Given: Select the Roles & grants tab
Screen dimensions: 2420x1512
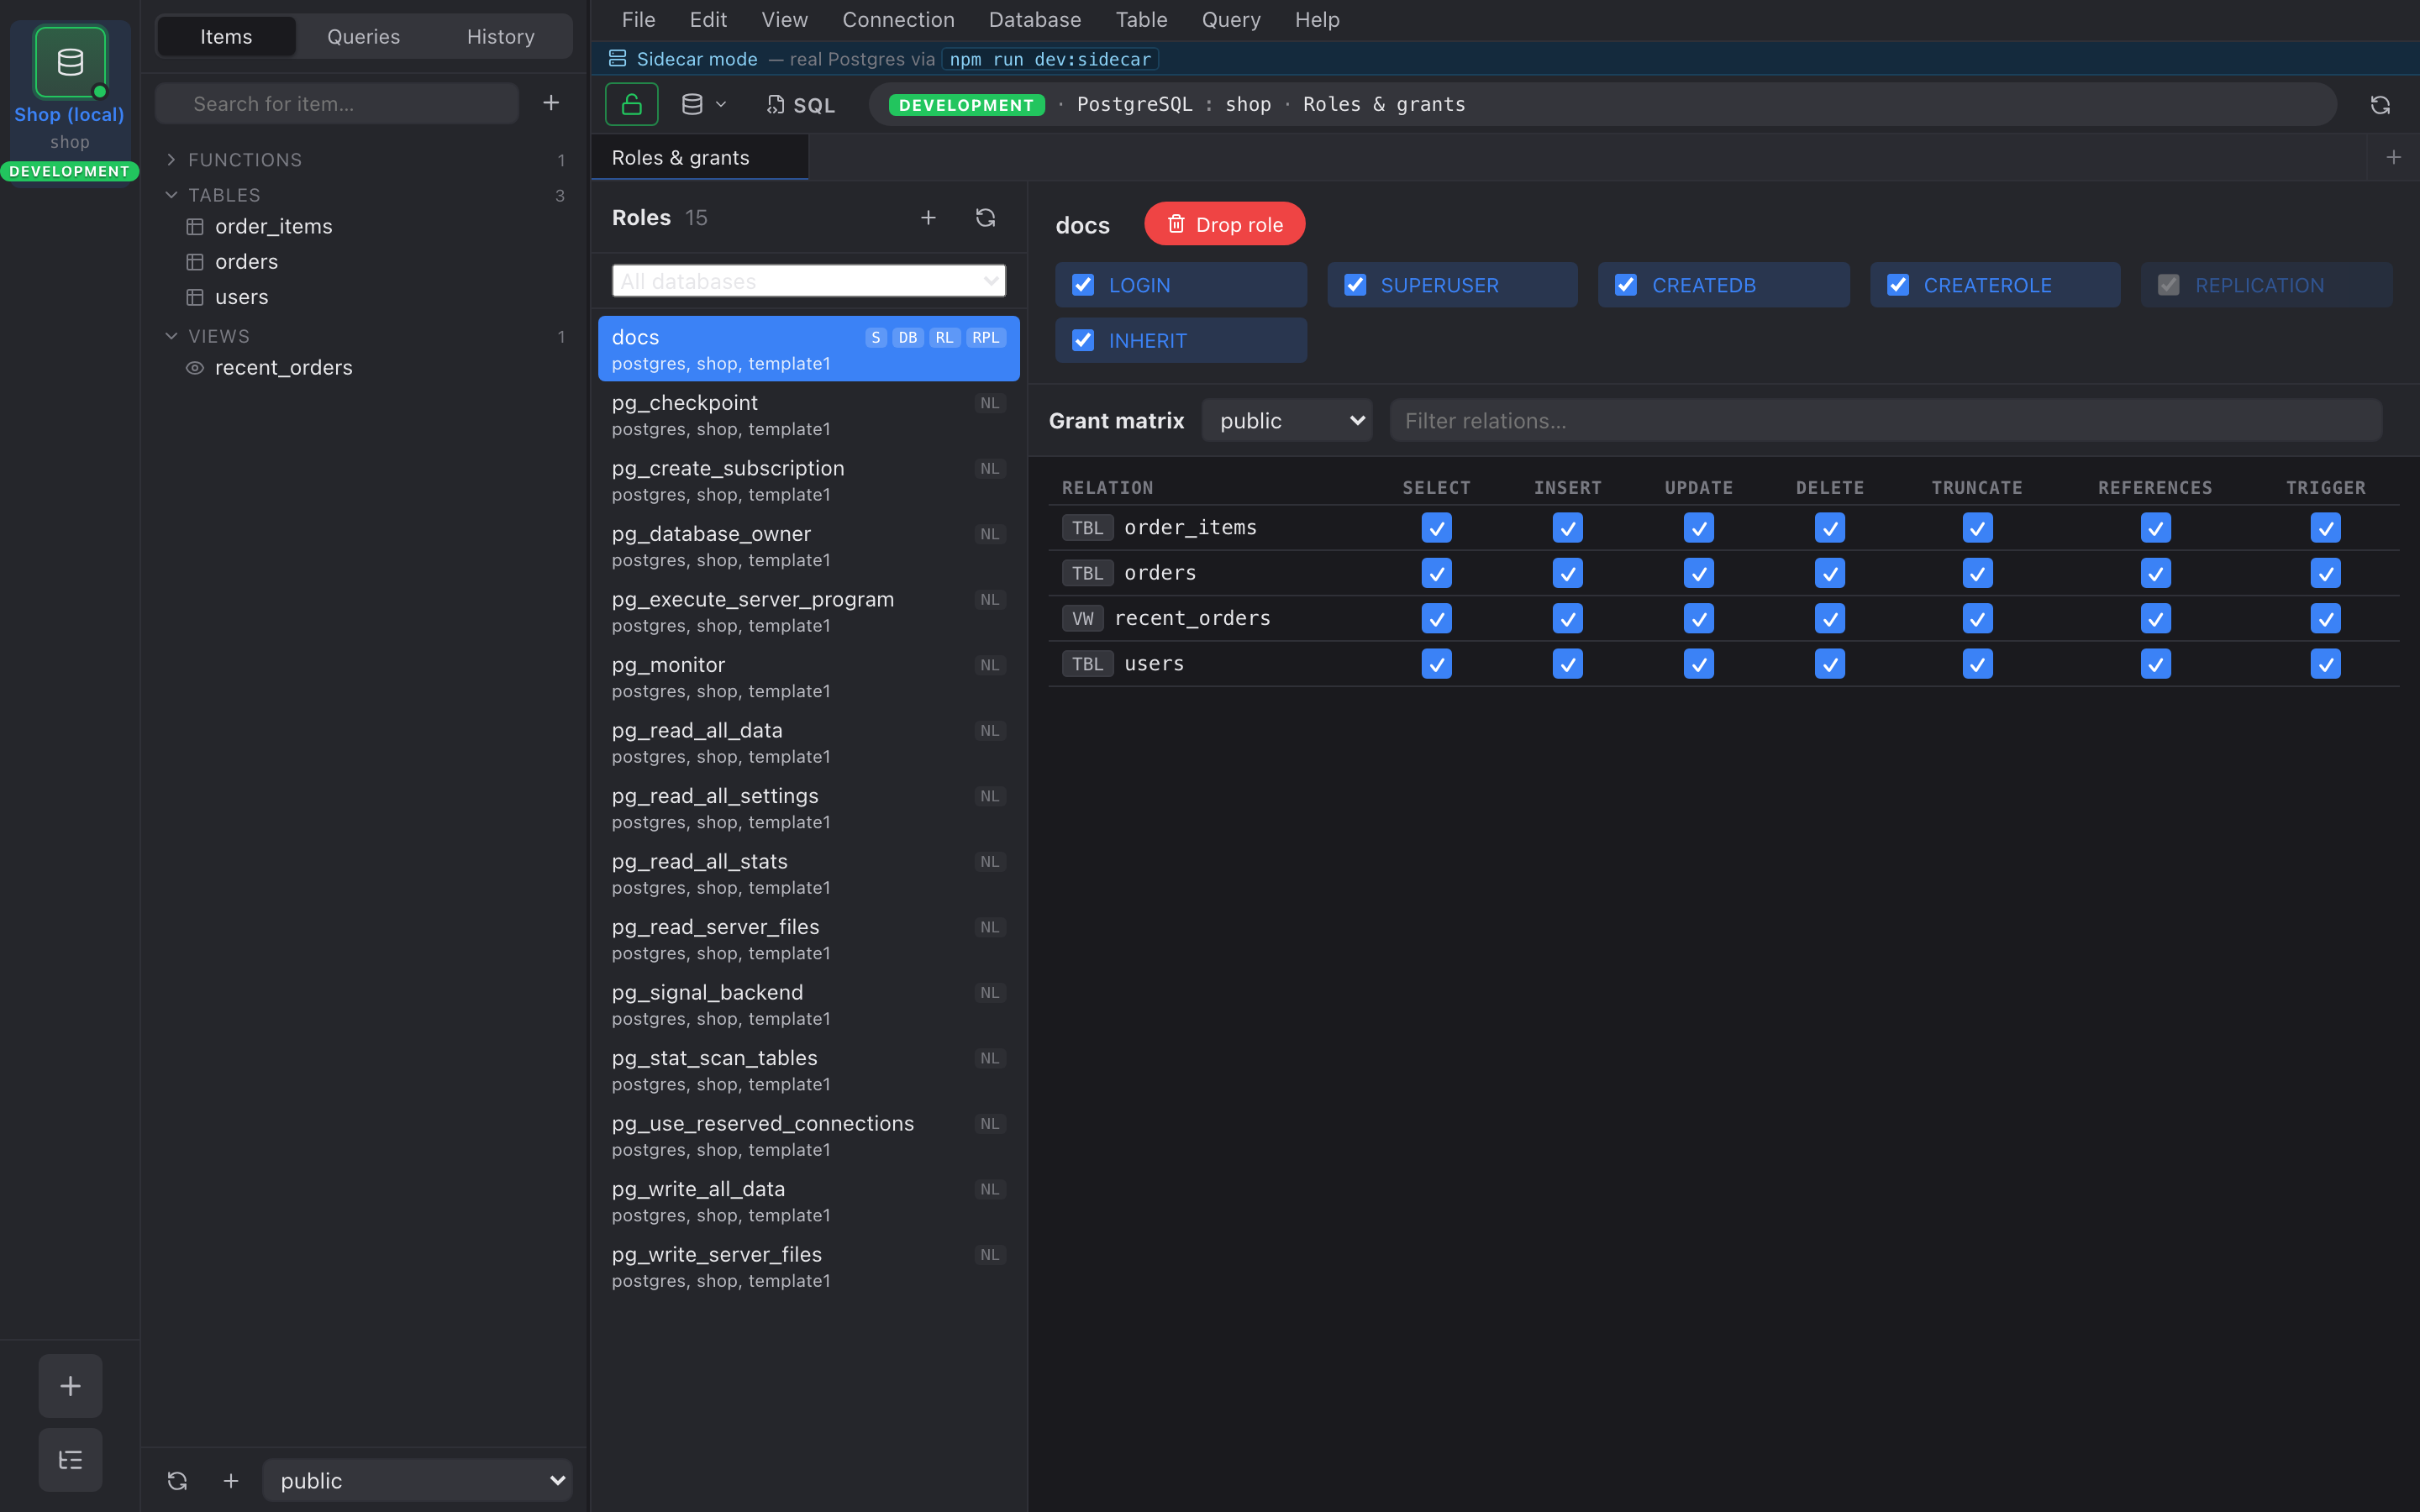Looking at the screenshot, I should coord(700,158).
